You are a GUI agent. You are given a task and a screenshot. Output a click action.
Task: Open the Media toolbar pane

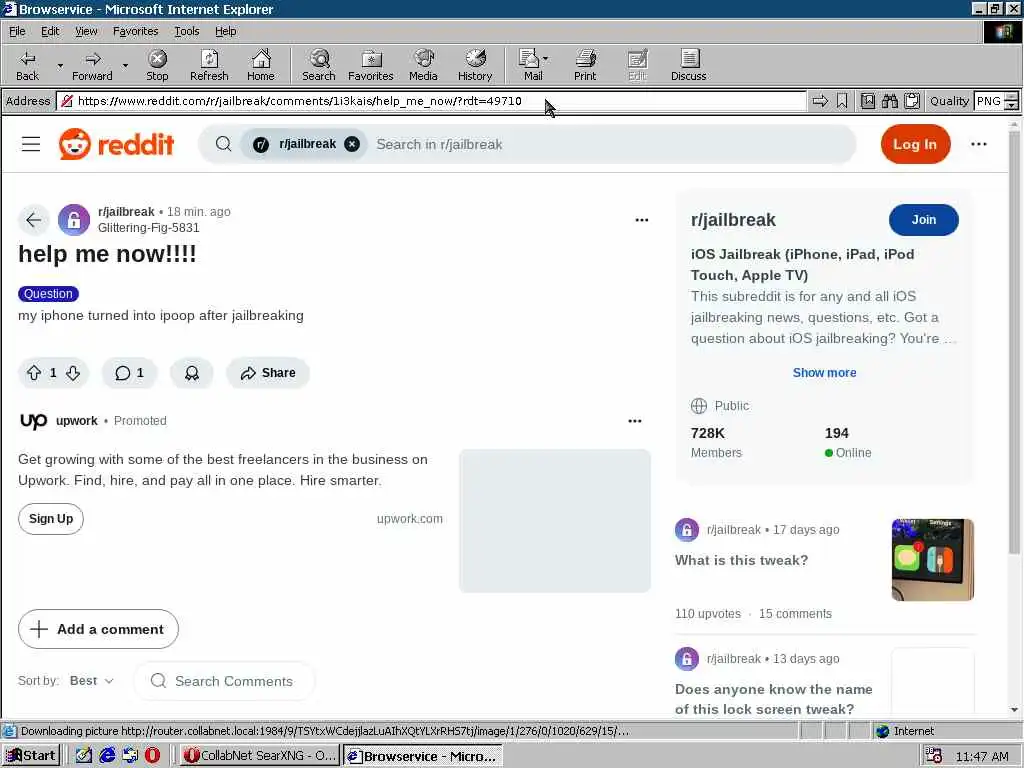423,65
